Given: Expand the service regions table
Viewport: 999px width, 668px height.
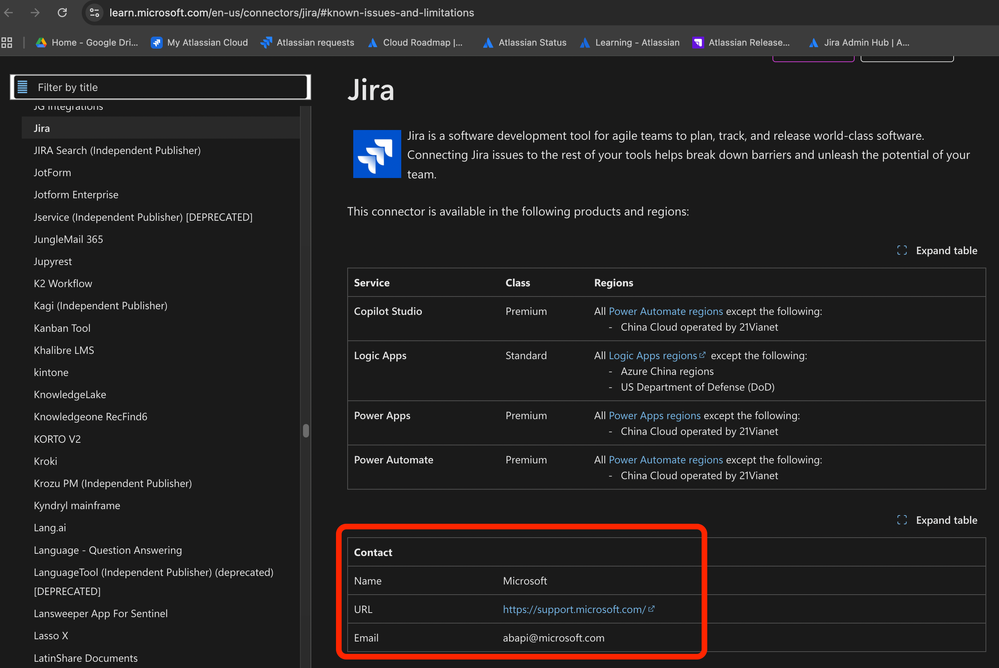Looking at the screenshot, I should click(937, 250).
